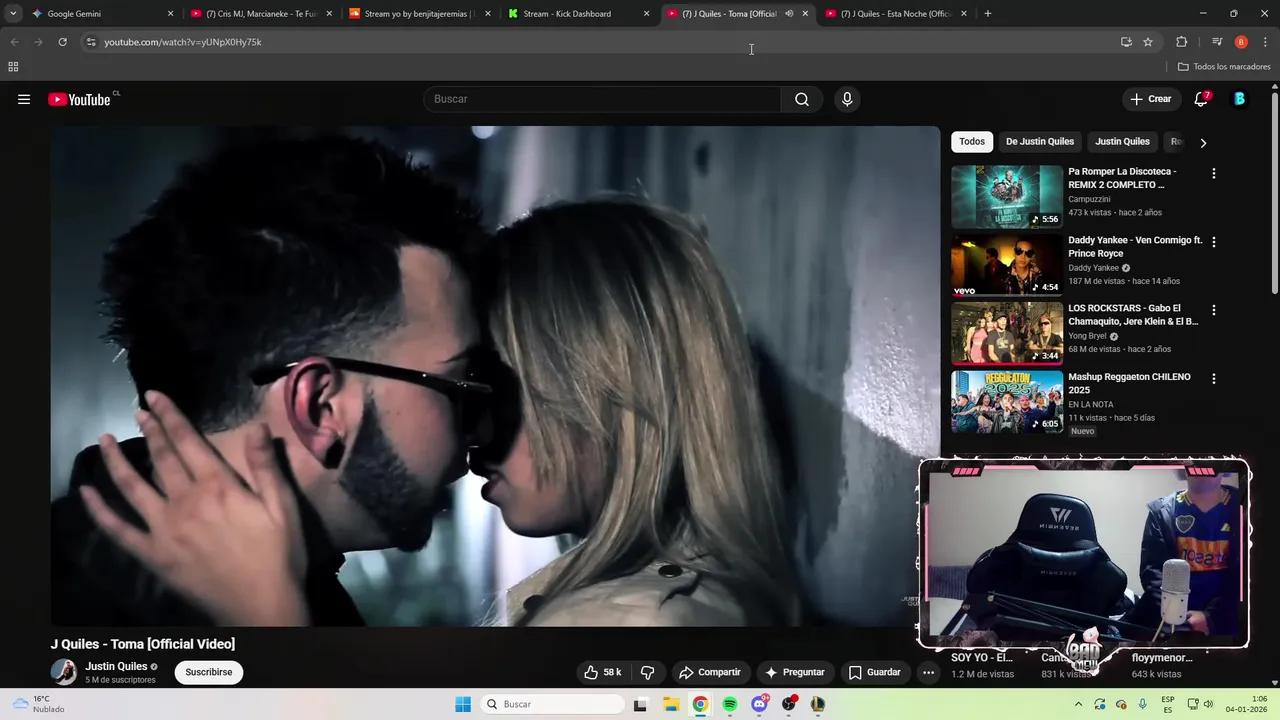Toggle like on the video
Viewport: 1280px width, 720px height.
[591, 672]
